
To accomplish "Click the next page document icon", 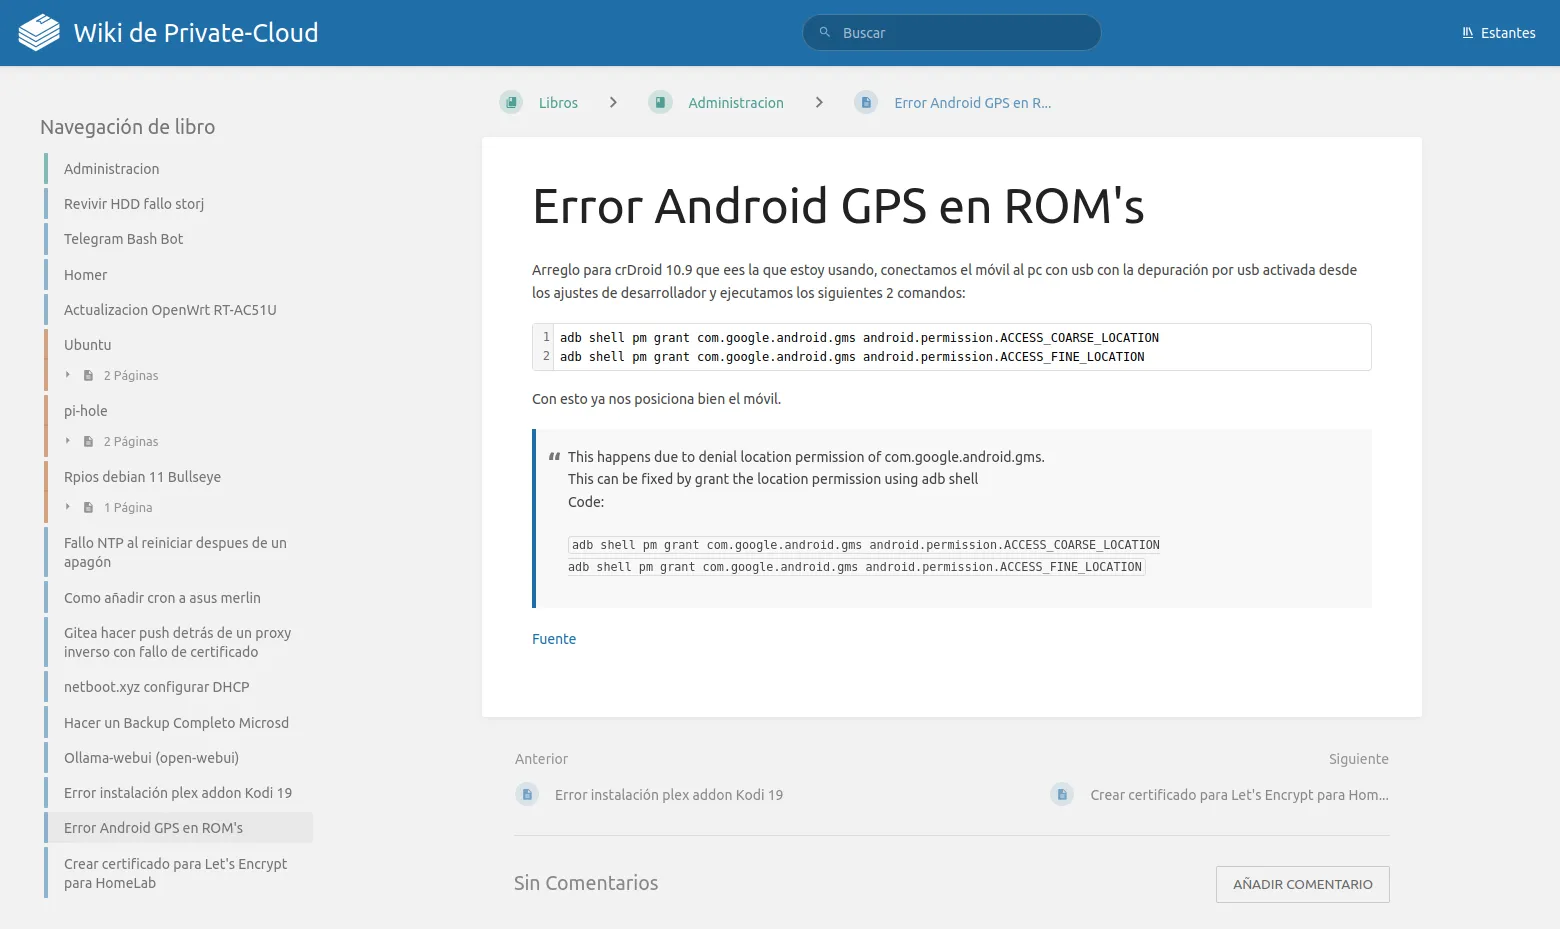I will tap(1062, 795).
